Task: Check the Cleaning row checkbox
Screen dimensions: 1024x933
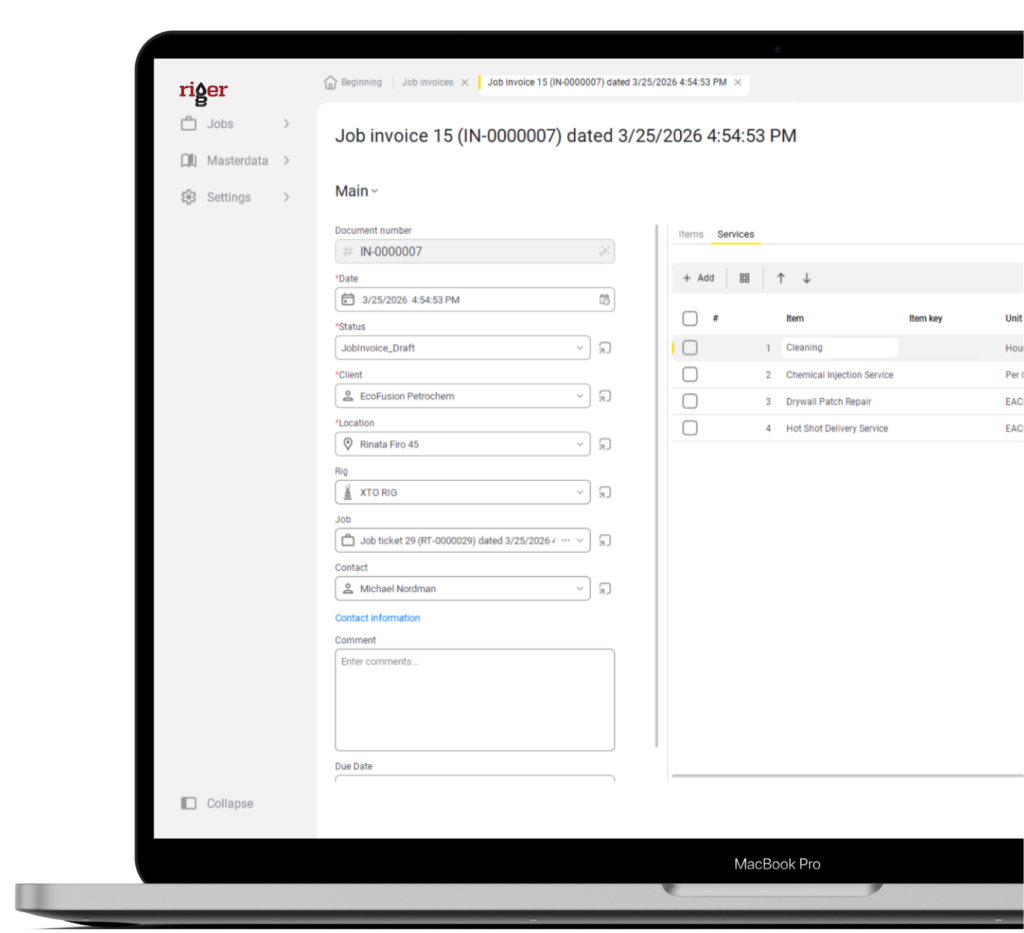Action: tap(690, 348)
